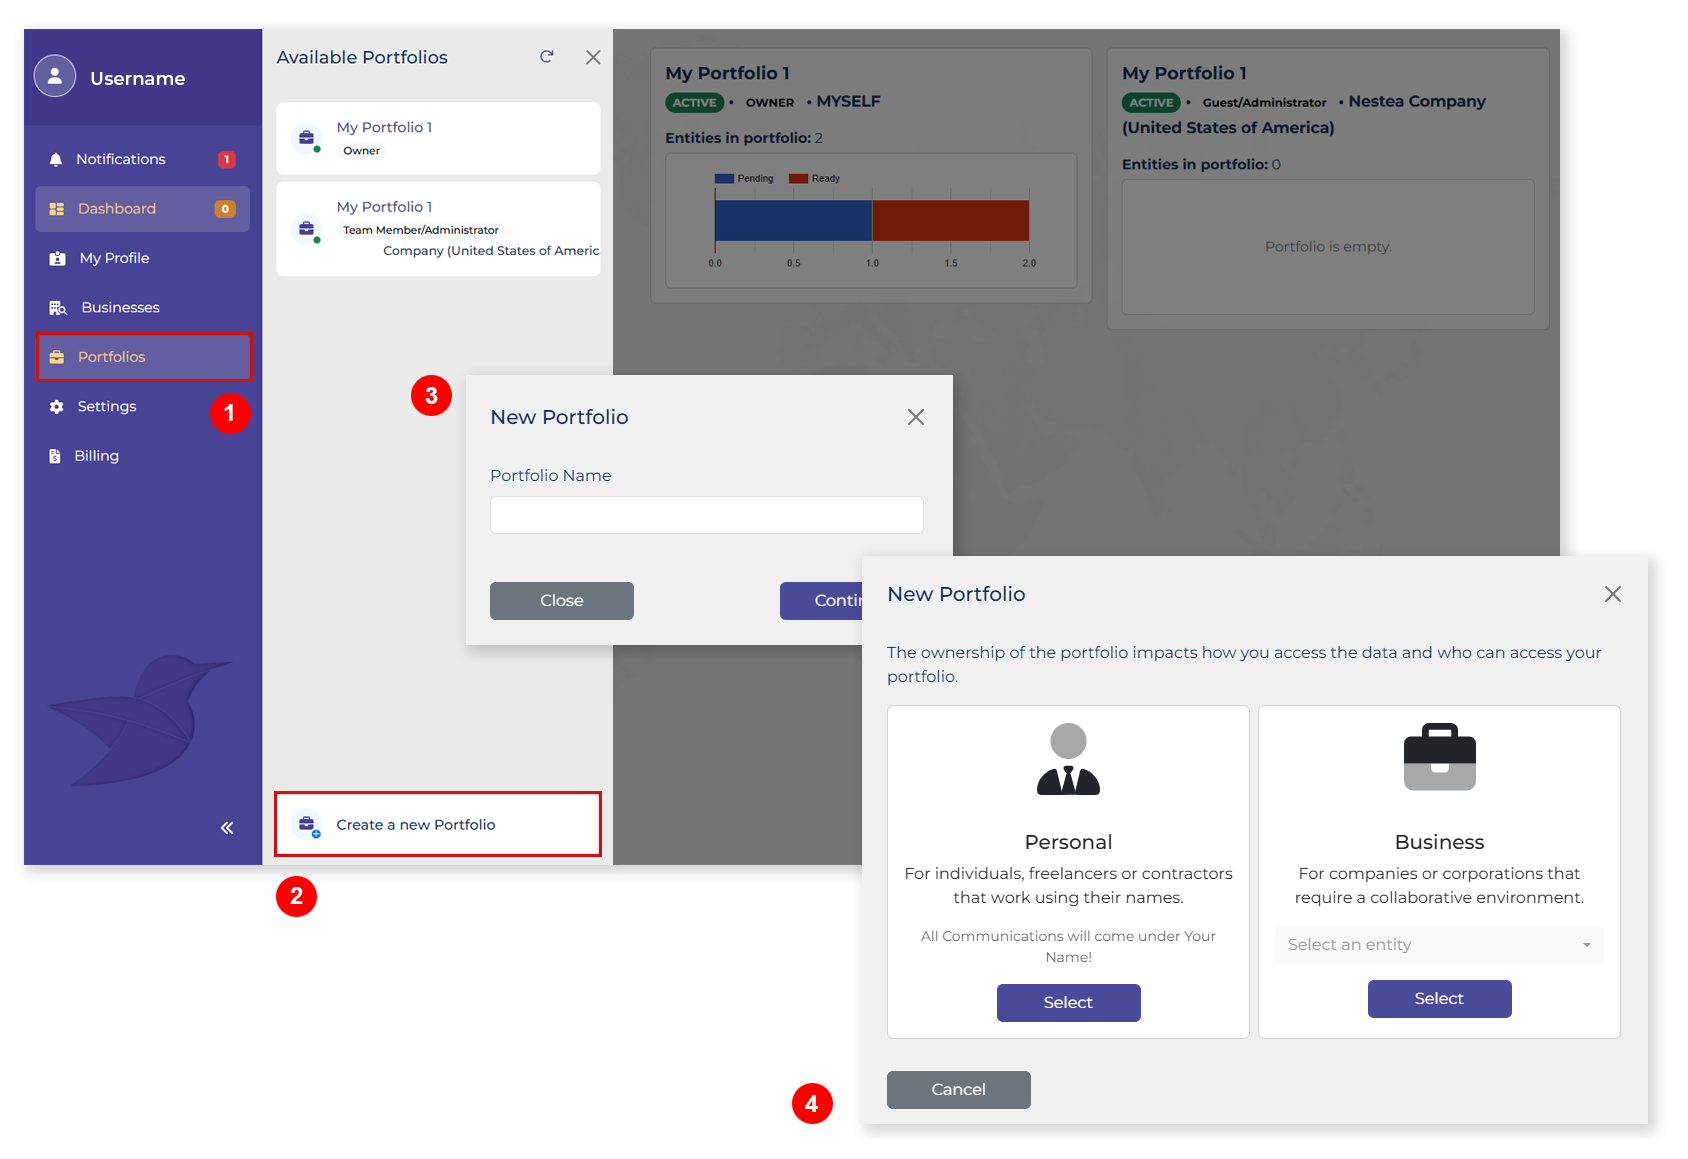This screenshot has height=1159, width=1688.
Task: Open Businesses in the sidebar
Action: 142,307
